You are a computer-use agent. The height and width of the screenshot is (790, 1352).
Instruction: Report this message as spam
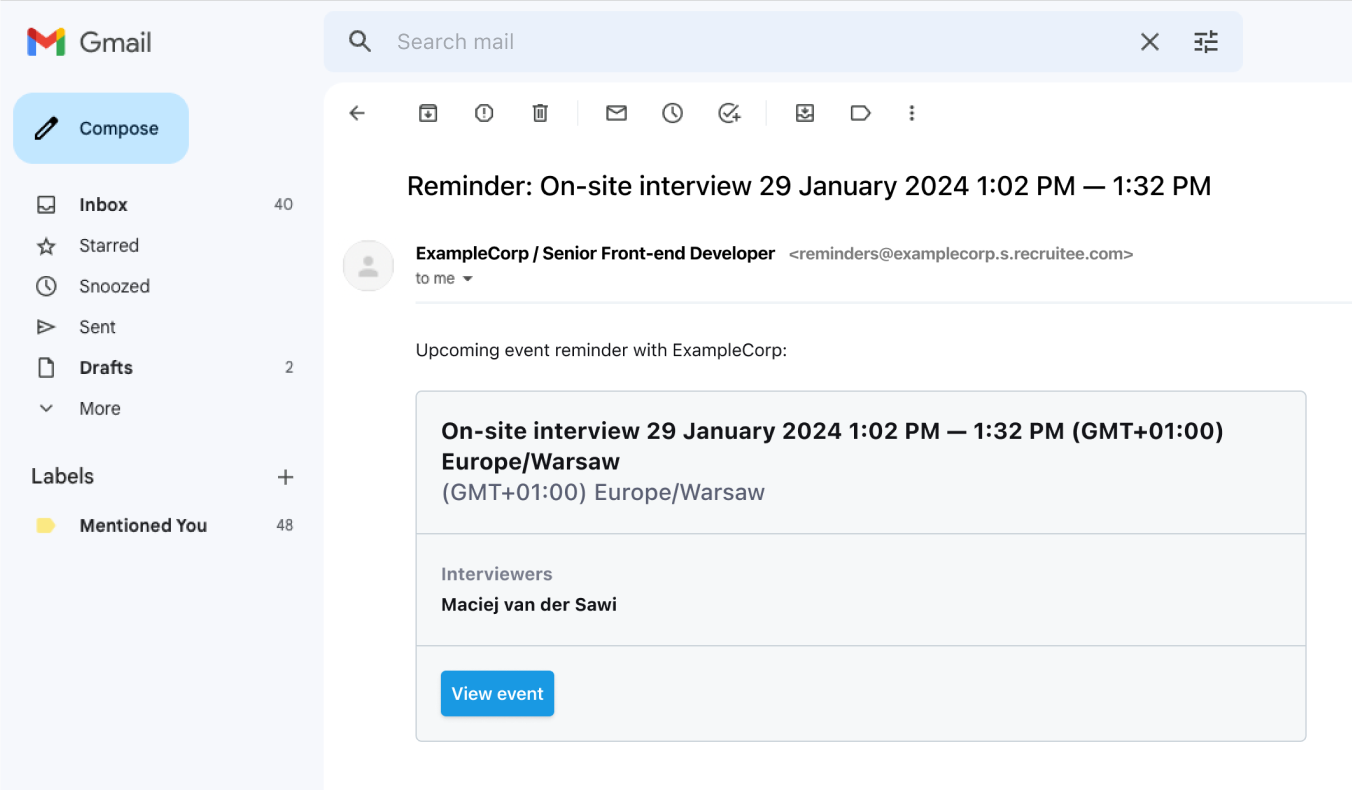click(x=484, y=113)
